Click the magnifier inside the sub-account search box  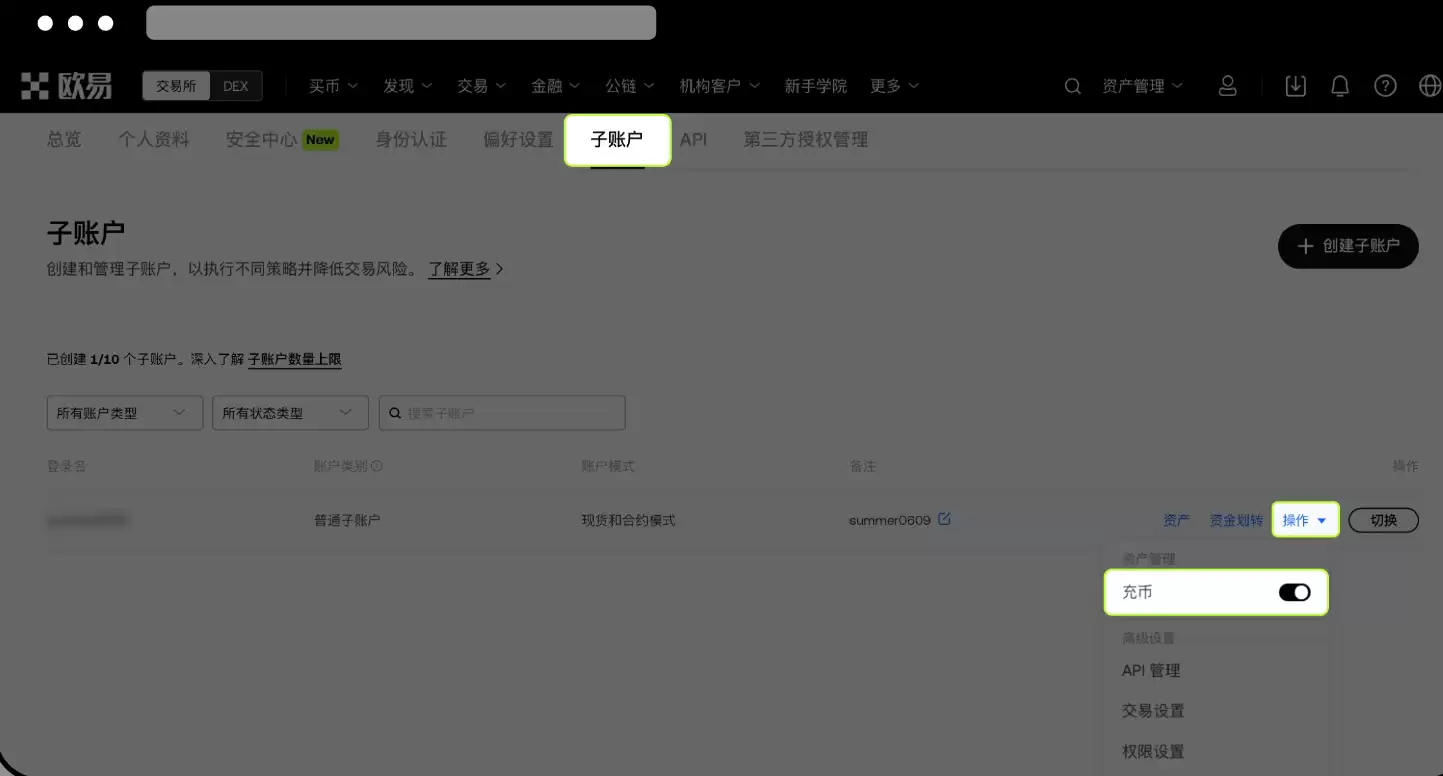395,412
